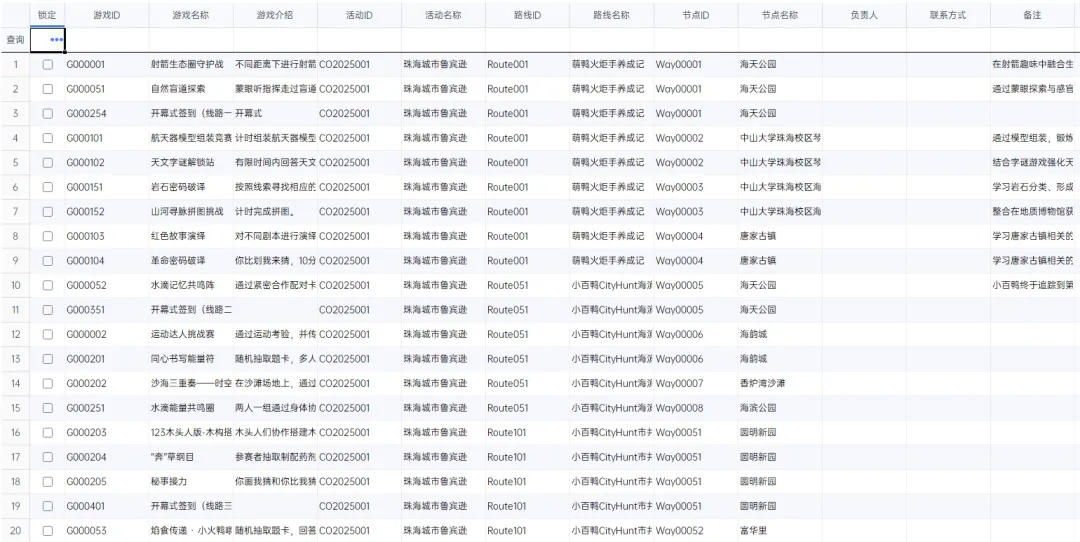Click the 游戏ID column header
The image size is (1080, 542).
click(105, 16)
